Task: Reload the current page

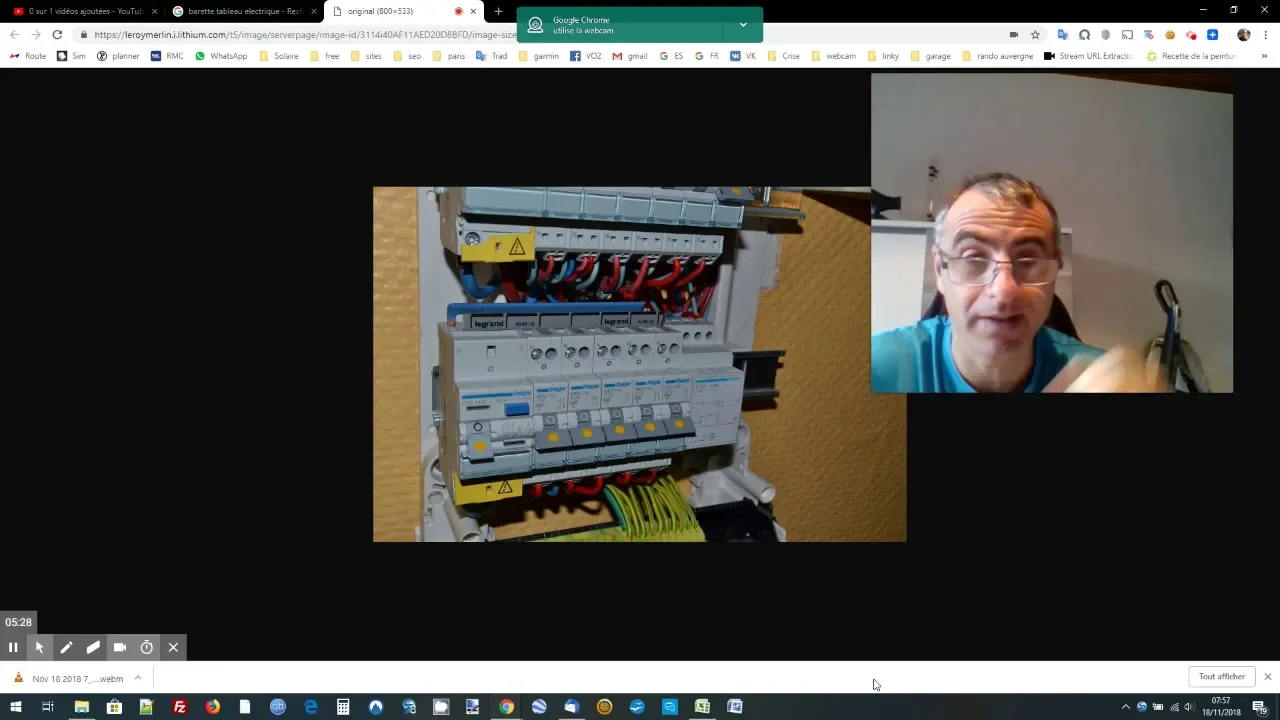Action: click(57, 34)
